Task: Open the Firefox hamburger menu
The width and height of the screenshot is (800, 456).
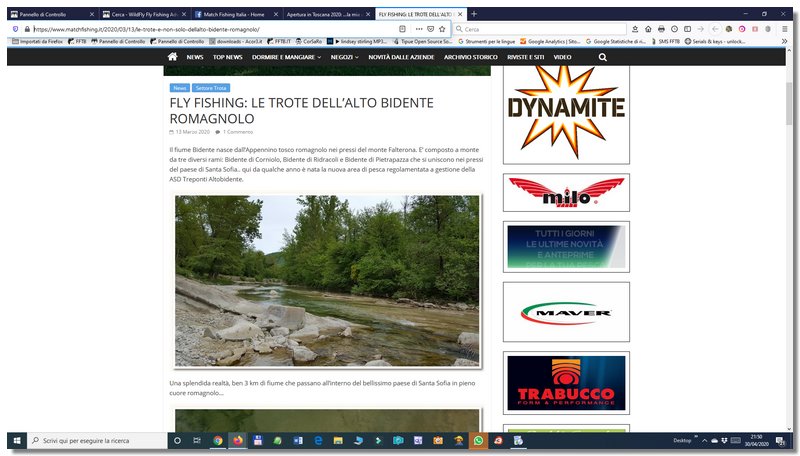Action: pos(784,29)
